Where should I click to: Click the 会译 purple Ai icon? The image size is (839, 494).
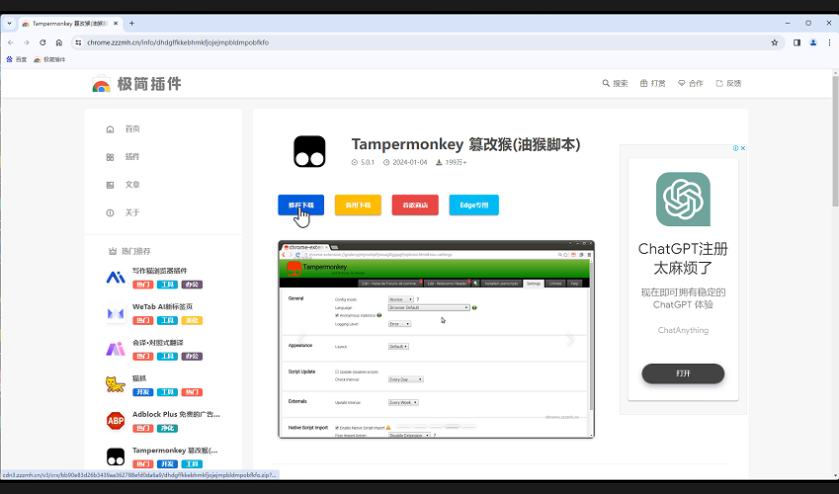coord(116,349)
